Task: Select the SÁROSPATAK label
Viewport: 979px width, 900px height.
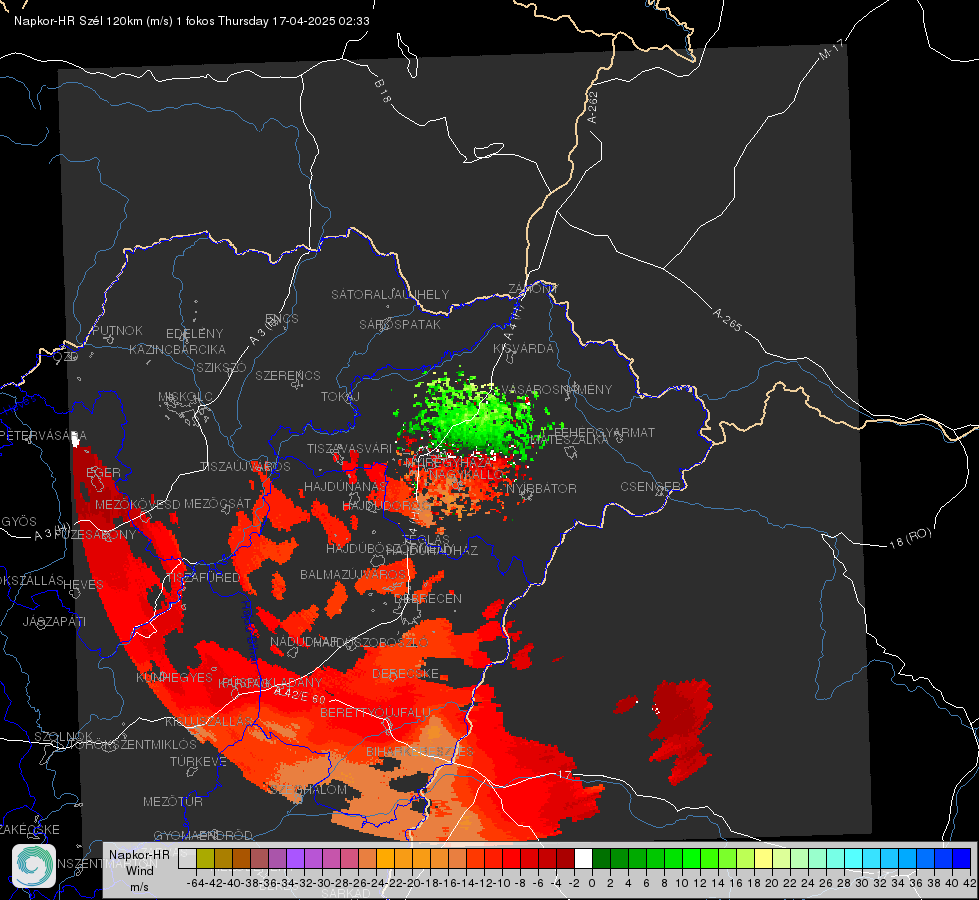Action: [x=400, y=324]
